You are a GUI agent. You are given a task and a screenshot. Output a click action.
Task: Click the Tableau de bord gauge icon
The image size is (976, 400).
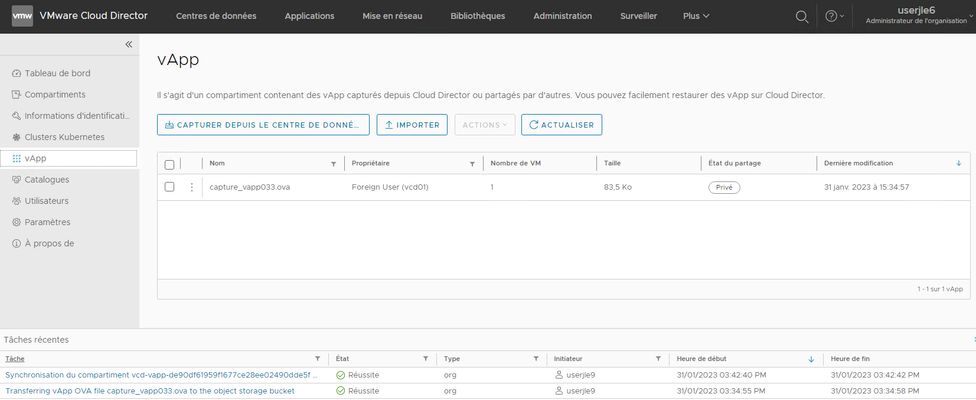coord(17,73)
